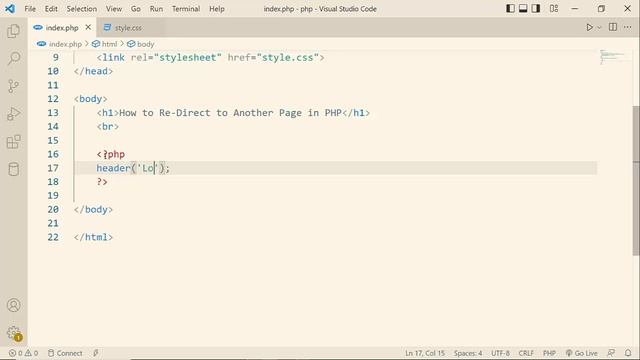This screenshot has height=360, width=640.
Task: Click line number 19 in gutter
Action: (53, 196)
